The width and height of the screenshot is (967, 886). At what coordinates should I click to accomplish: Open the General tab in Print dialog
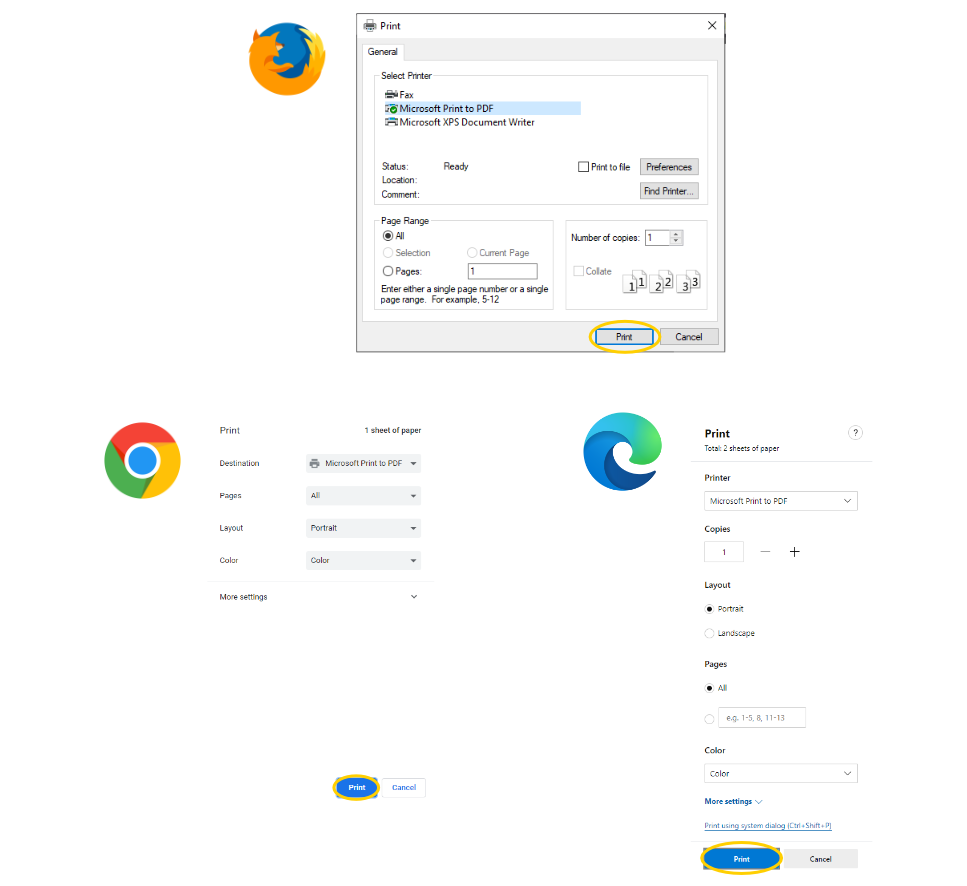coord(382,52)
